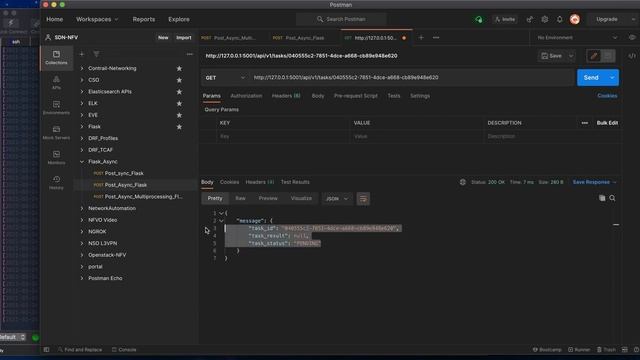Open the Console in status bar
Viewport: 640px width, 360px height.
pos(124,350)
